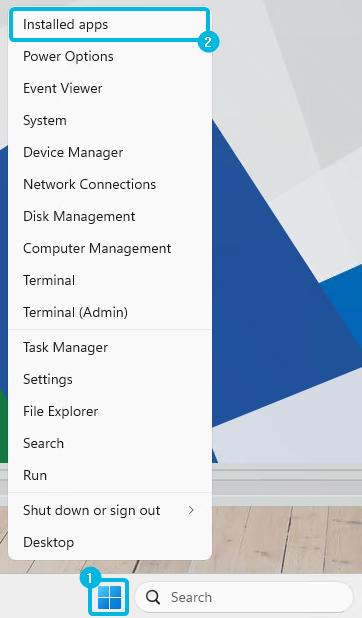Click the Windows Start button
This screenshot has height=618, width=362.
(109, 597)
